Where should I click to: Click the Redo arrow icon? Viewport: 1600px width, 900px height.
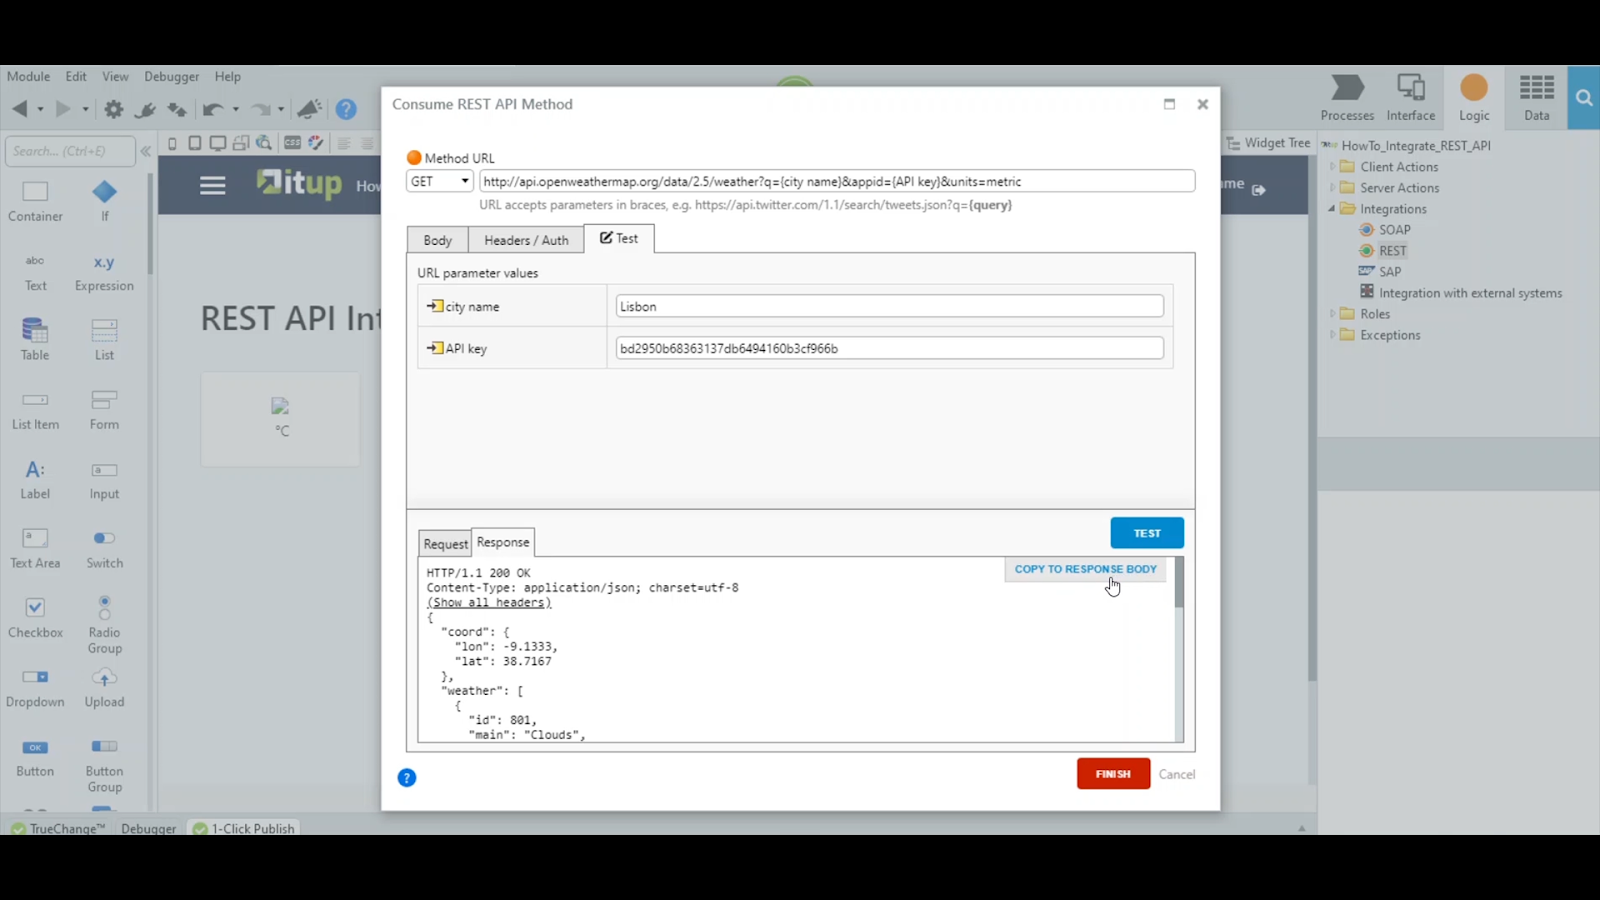click(x=261, y=109)
